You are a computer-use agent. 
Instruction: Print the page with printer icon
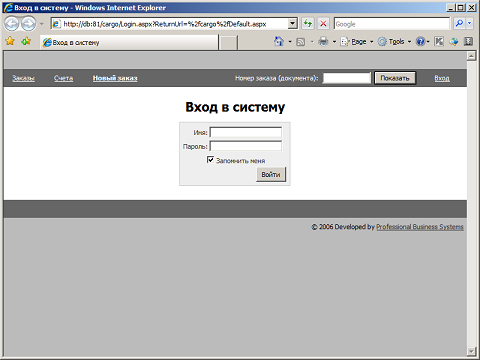[323, 42]
